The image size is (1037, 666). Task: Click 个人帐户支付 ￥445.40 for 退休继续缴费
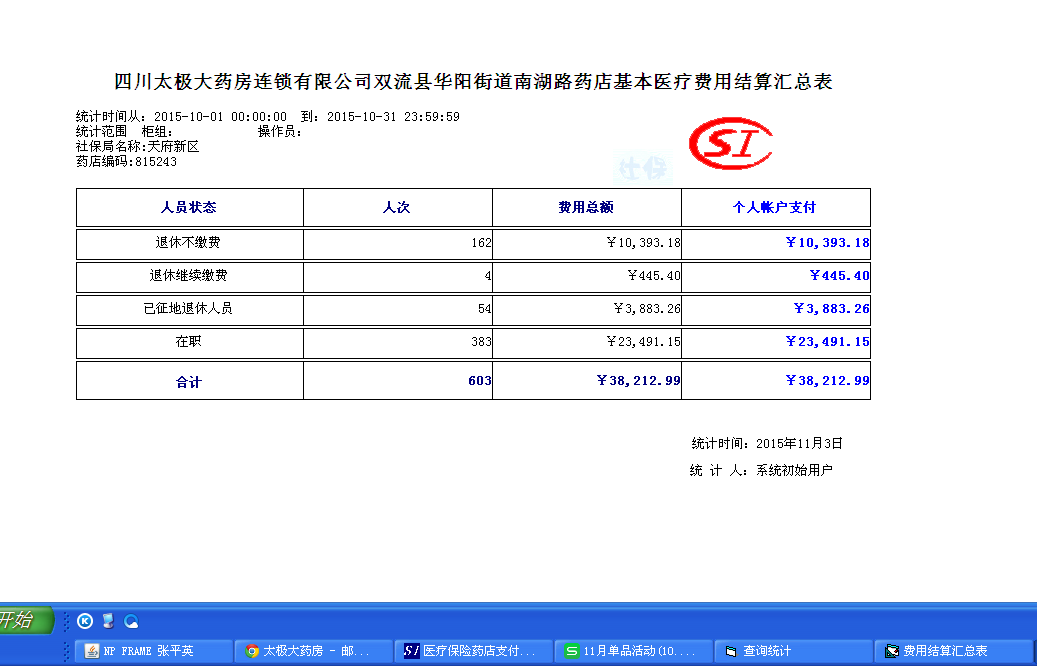tap(839, 276)
